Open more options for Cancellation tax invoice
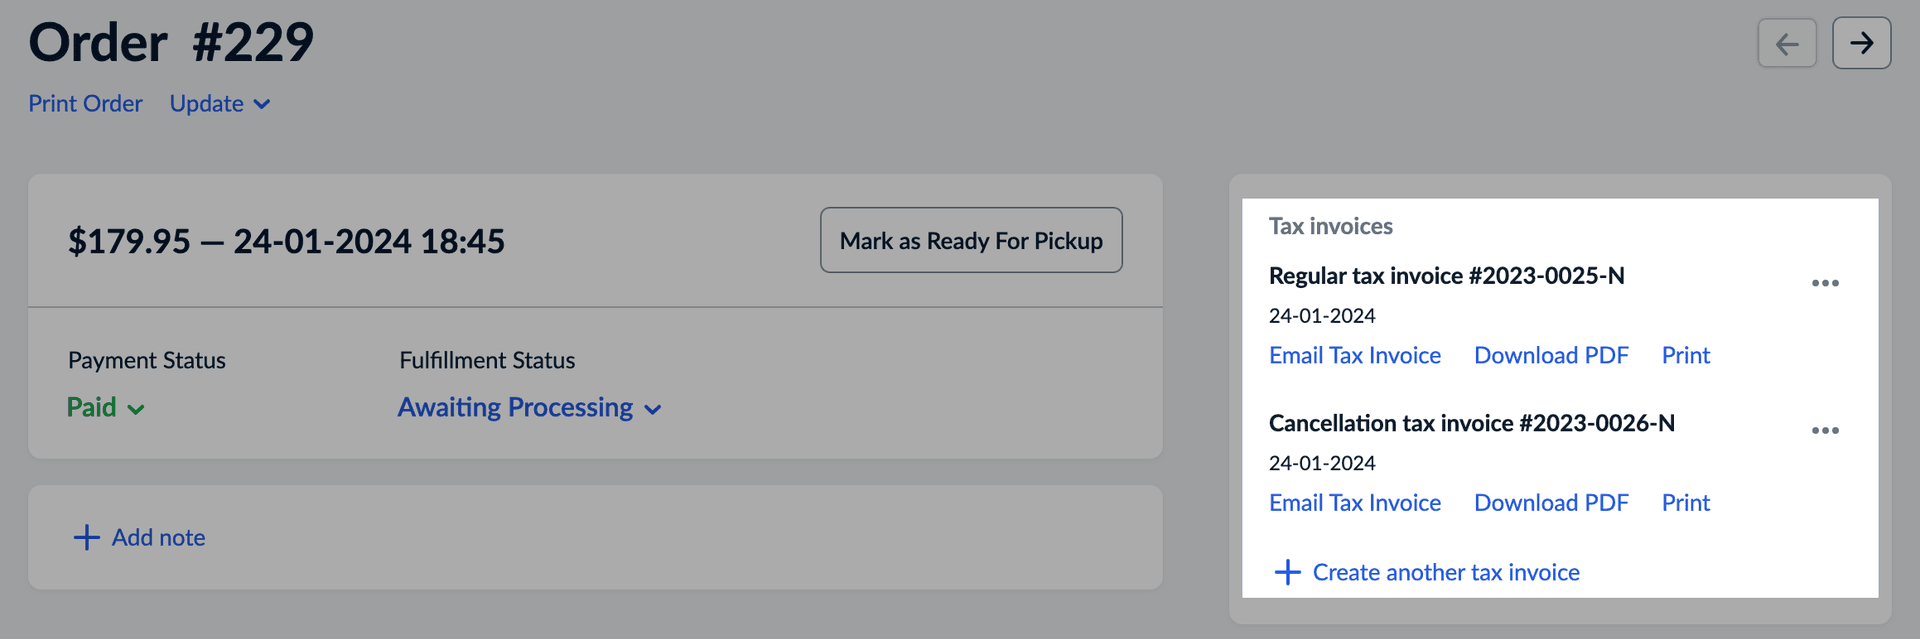The width and height of the screenshot is (1920, 639). coord(1825,430)
